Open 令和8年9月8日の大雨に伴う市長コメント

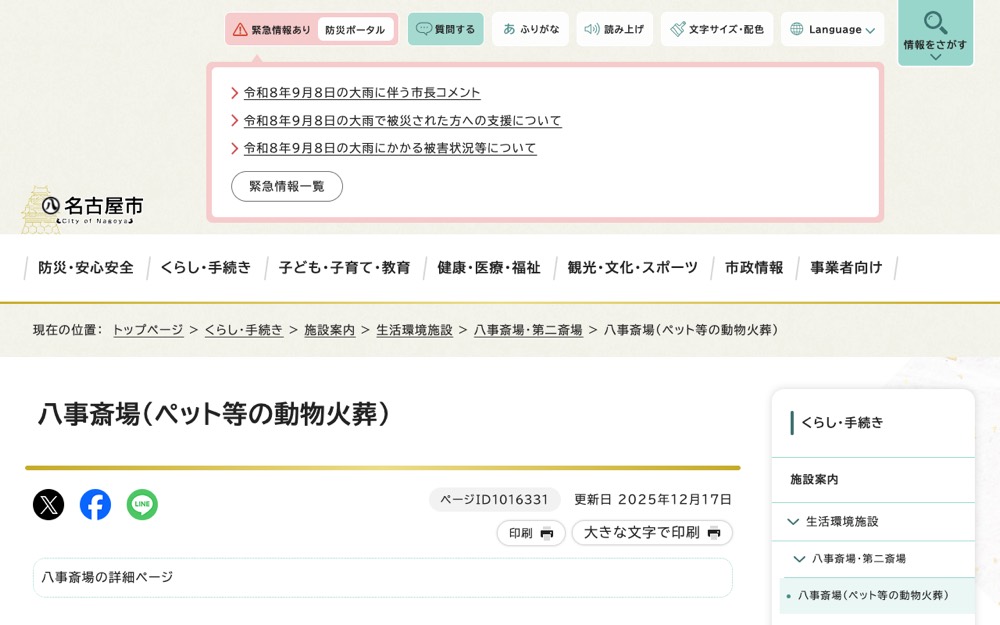(362, 92)
